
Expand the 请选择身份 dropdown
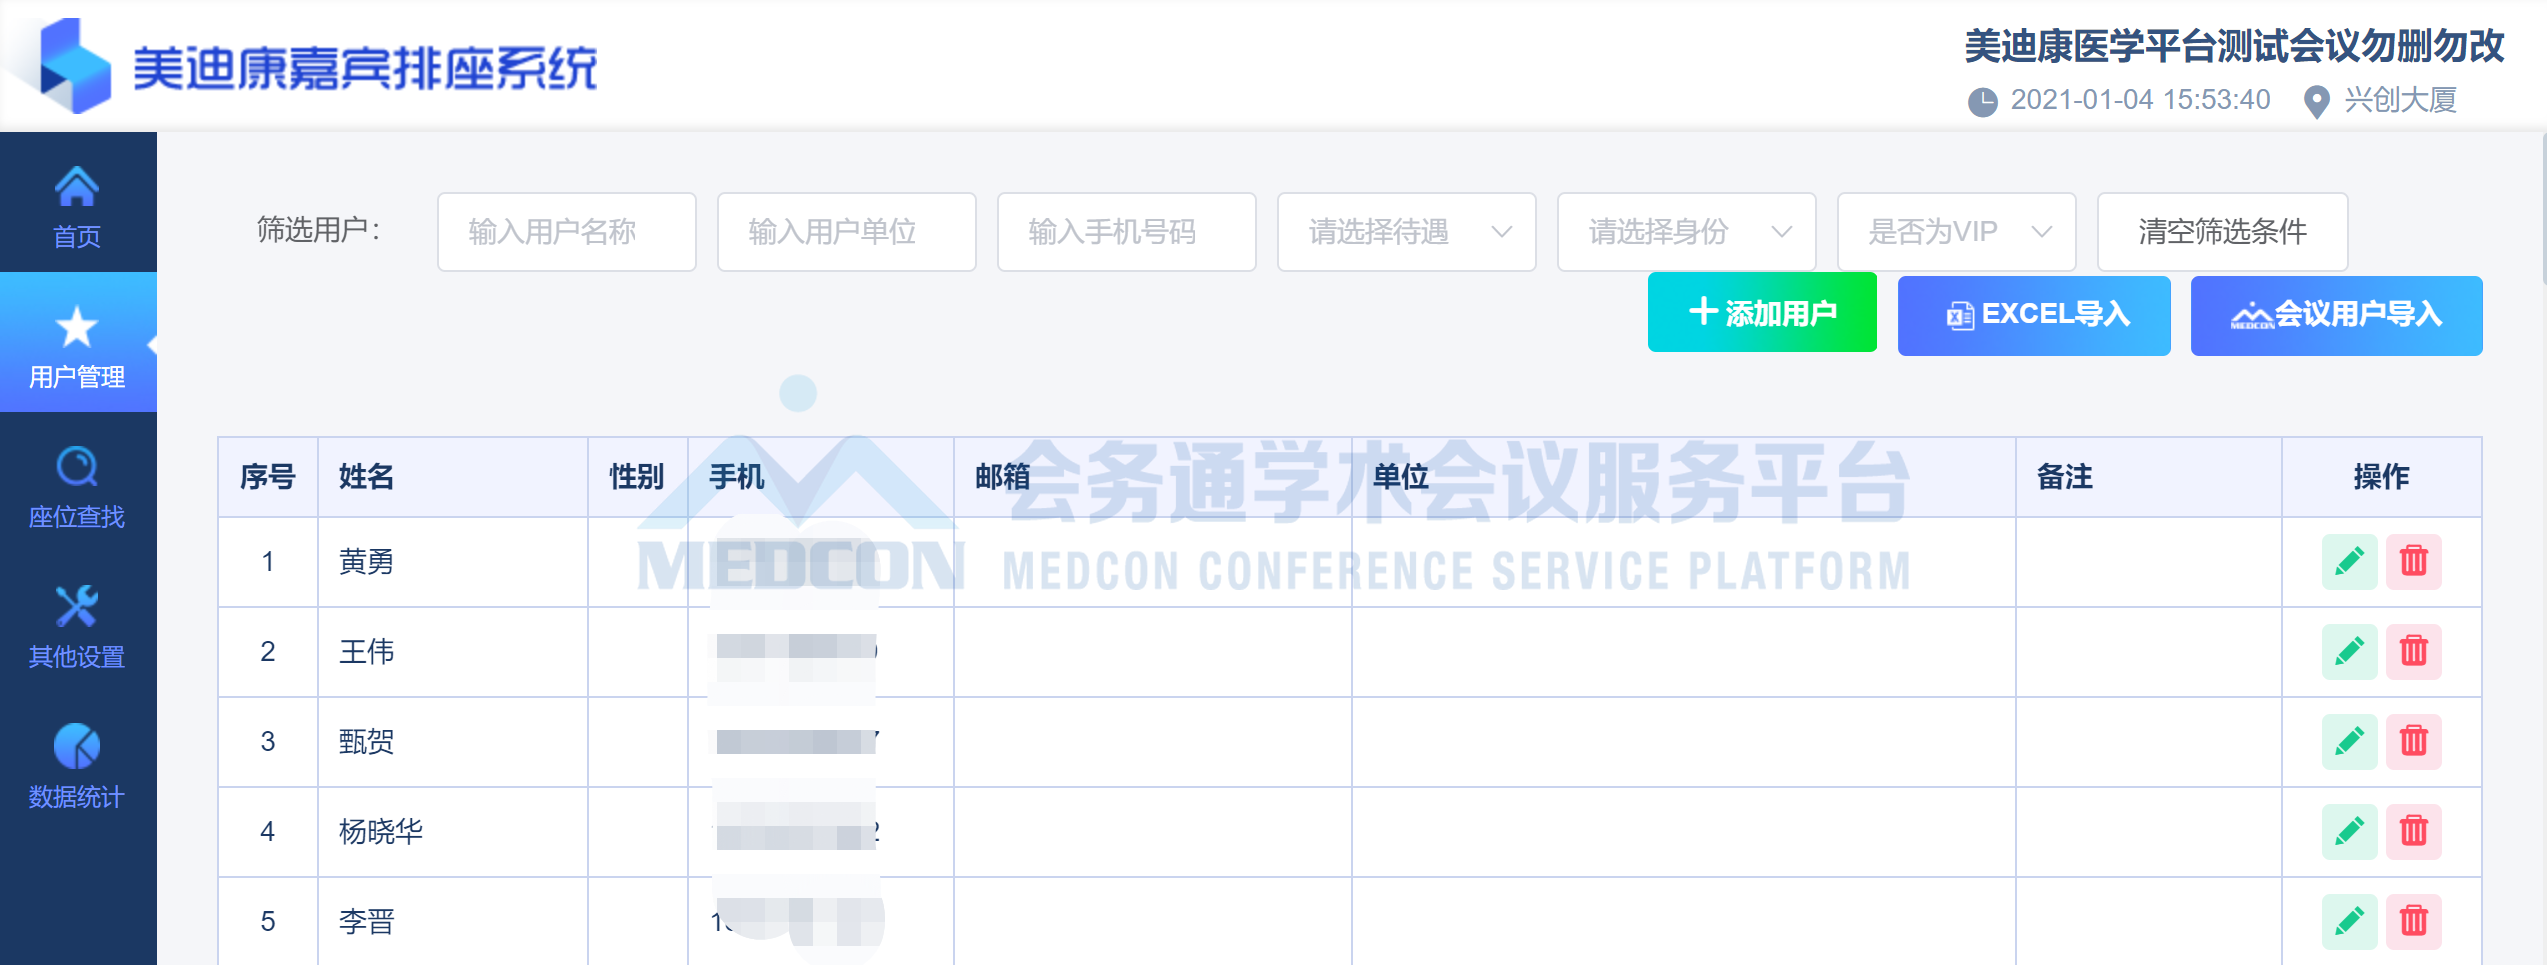point(1686,232)
